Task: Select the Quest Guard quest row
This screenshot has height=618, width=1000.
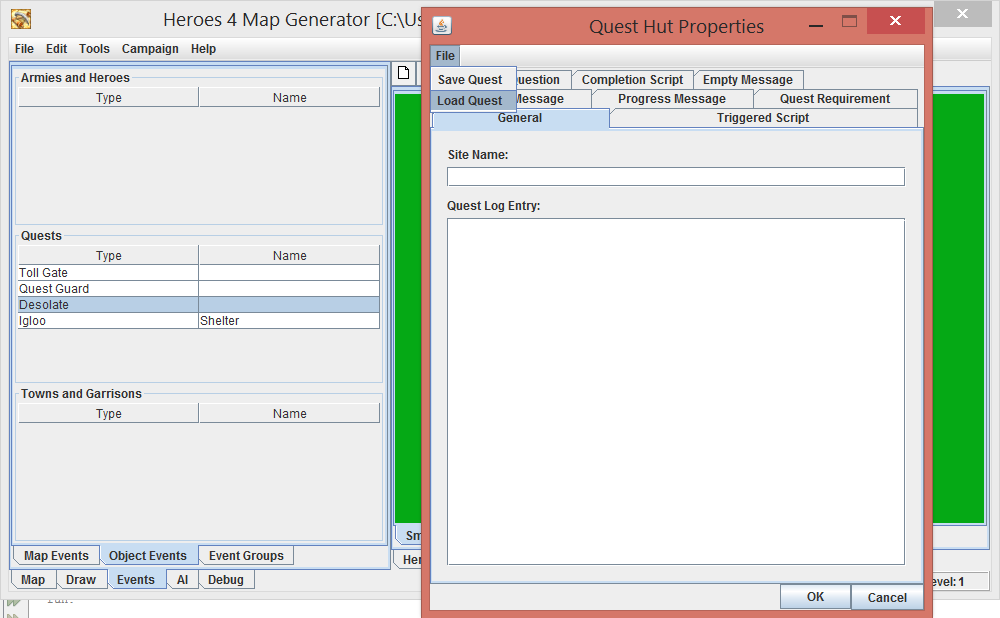Action: [199, 288]
